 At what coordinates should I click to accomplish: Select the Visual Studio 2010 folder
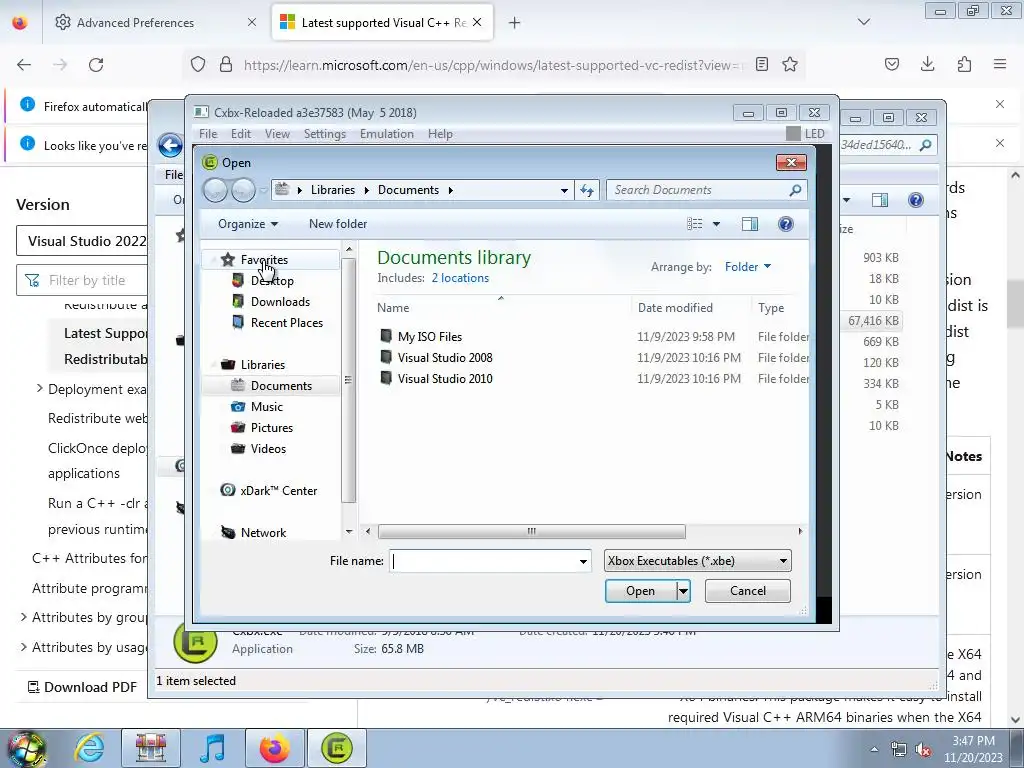445,379
